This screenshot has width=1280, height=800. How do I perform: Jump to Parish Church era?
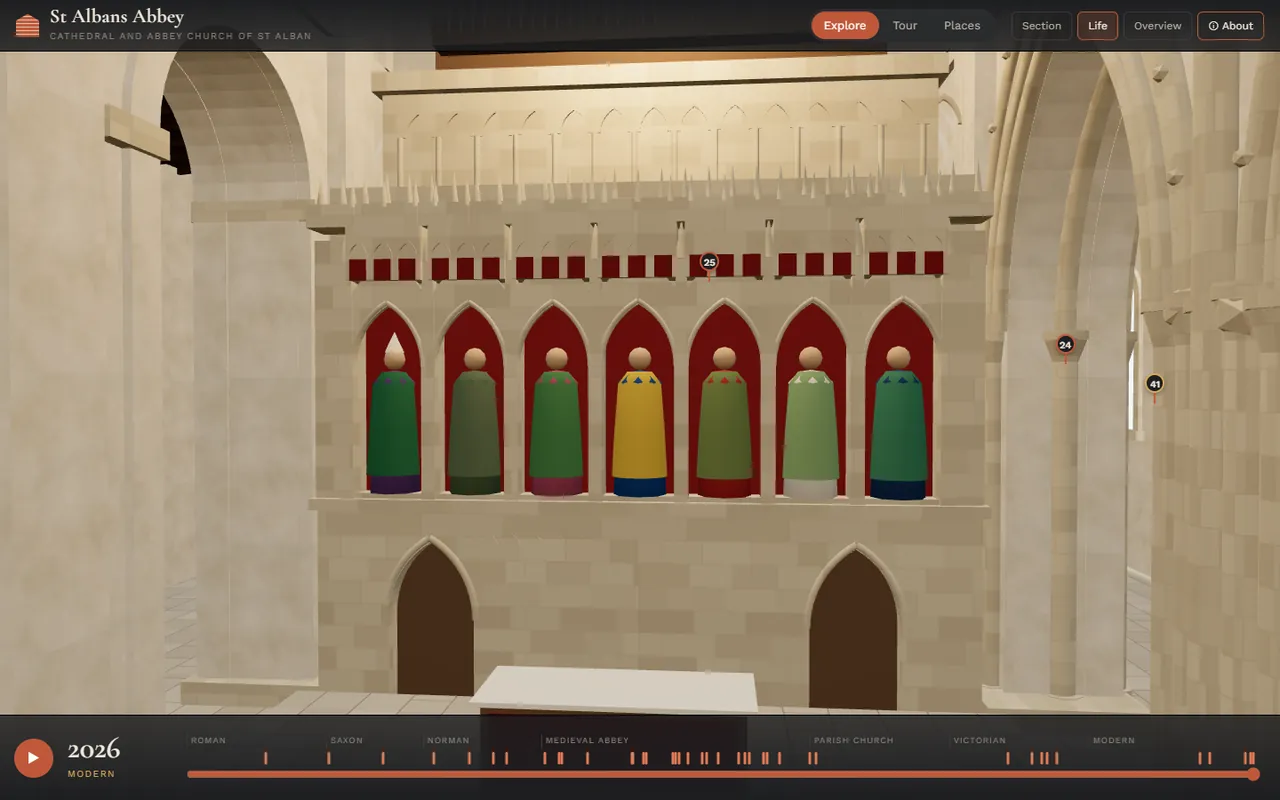(853, 741)
